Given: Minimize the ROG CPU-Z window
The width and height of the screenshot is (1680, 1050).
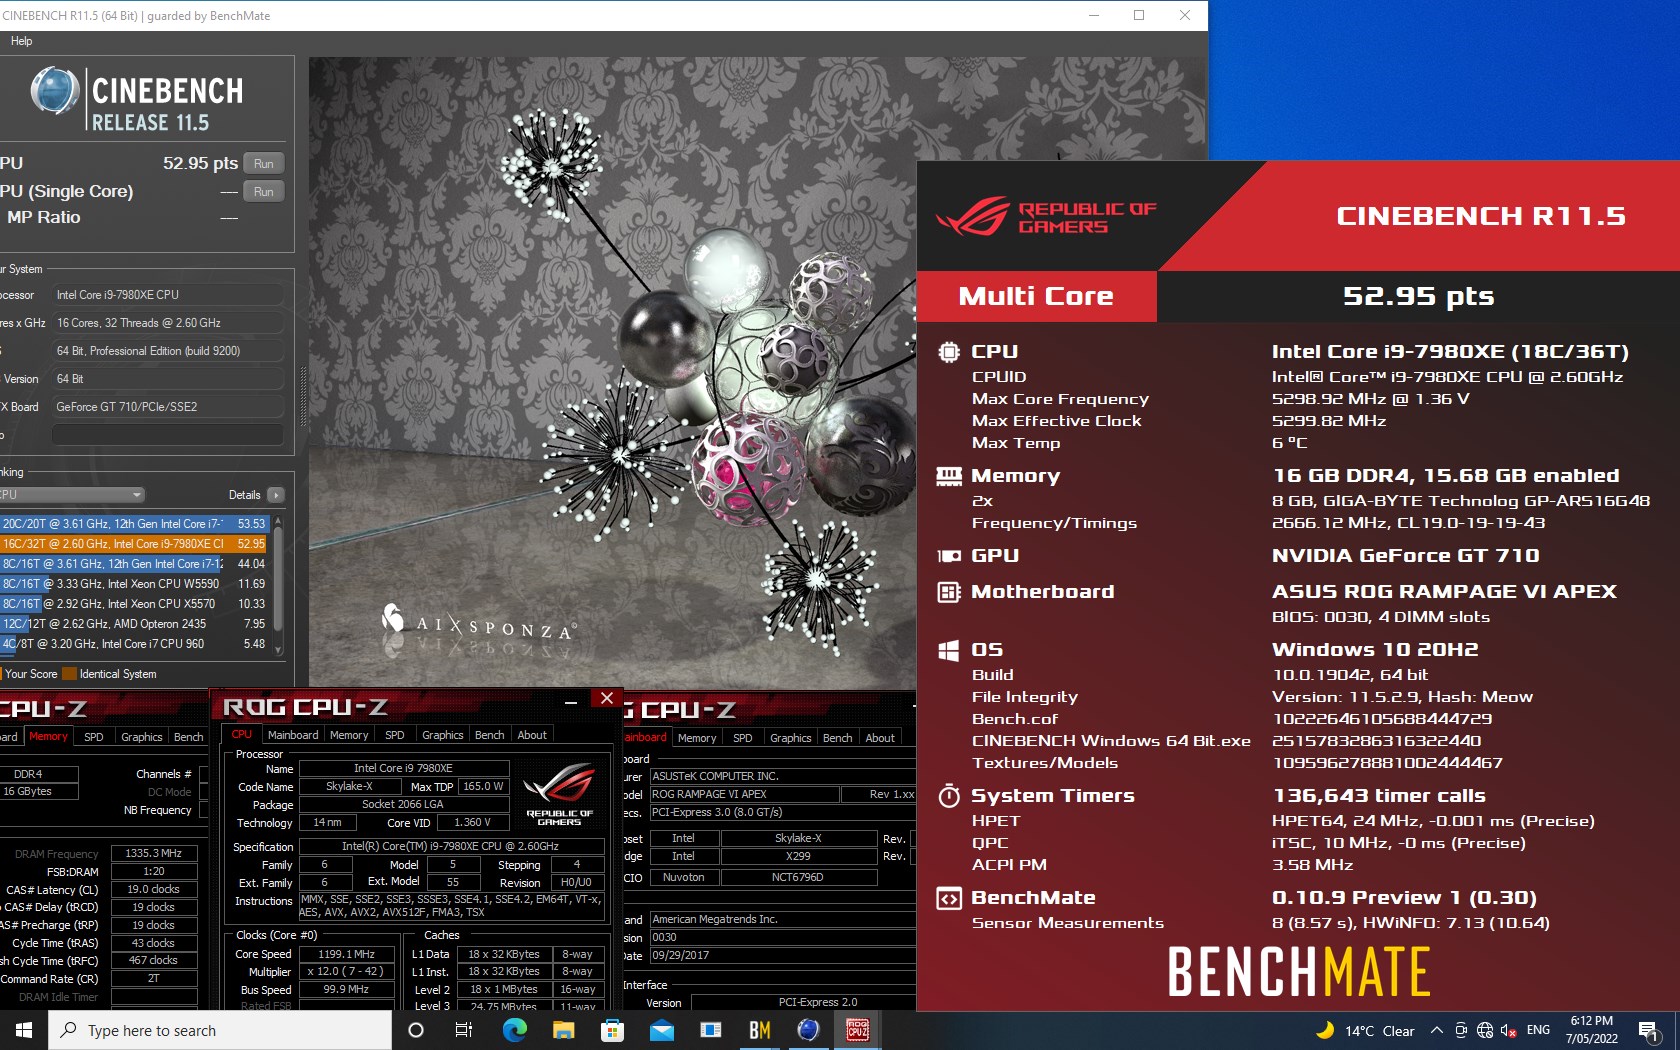Looking at the screenshot, I should pos(571,702).
